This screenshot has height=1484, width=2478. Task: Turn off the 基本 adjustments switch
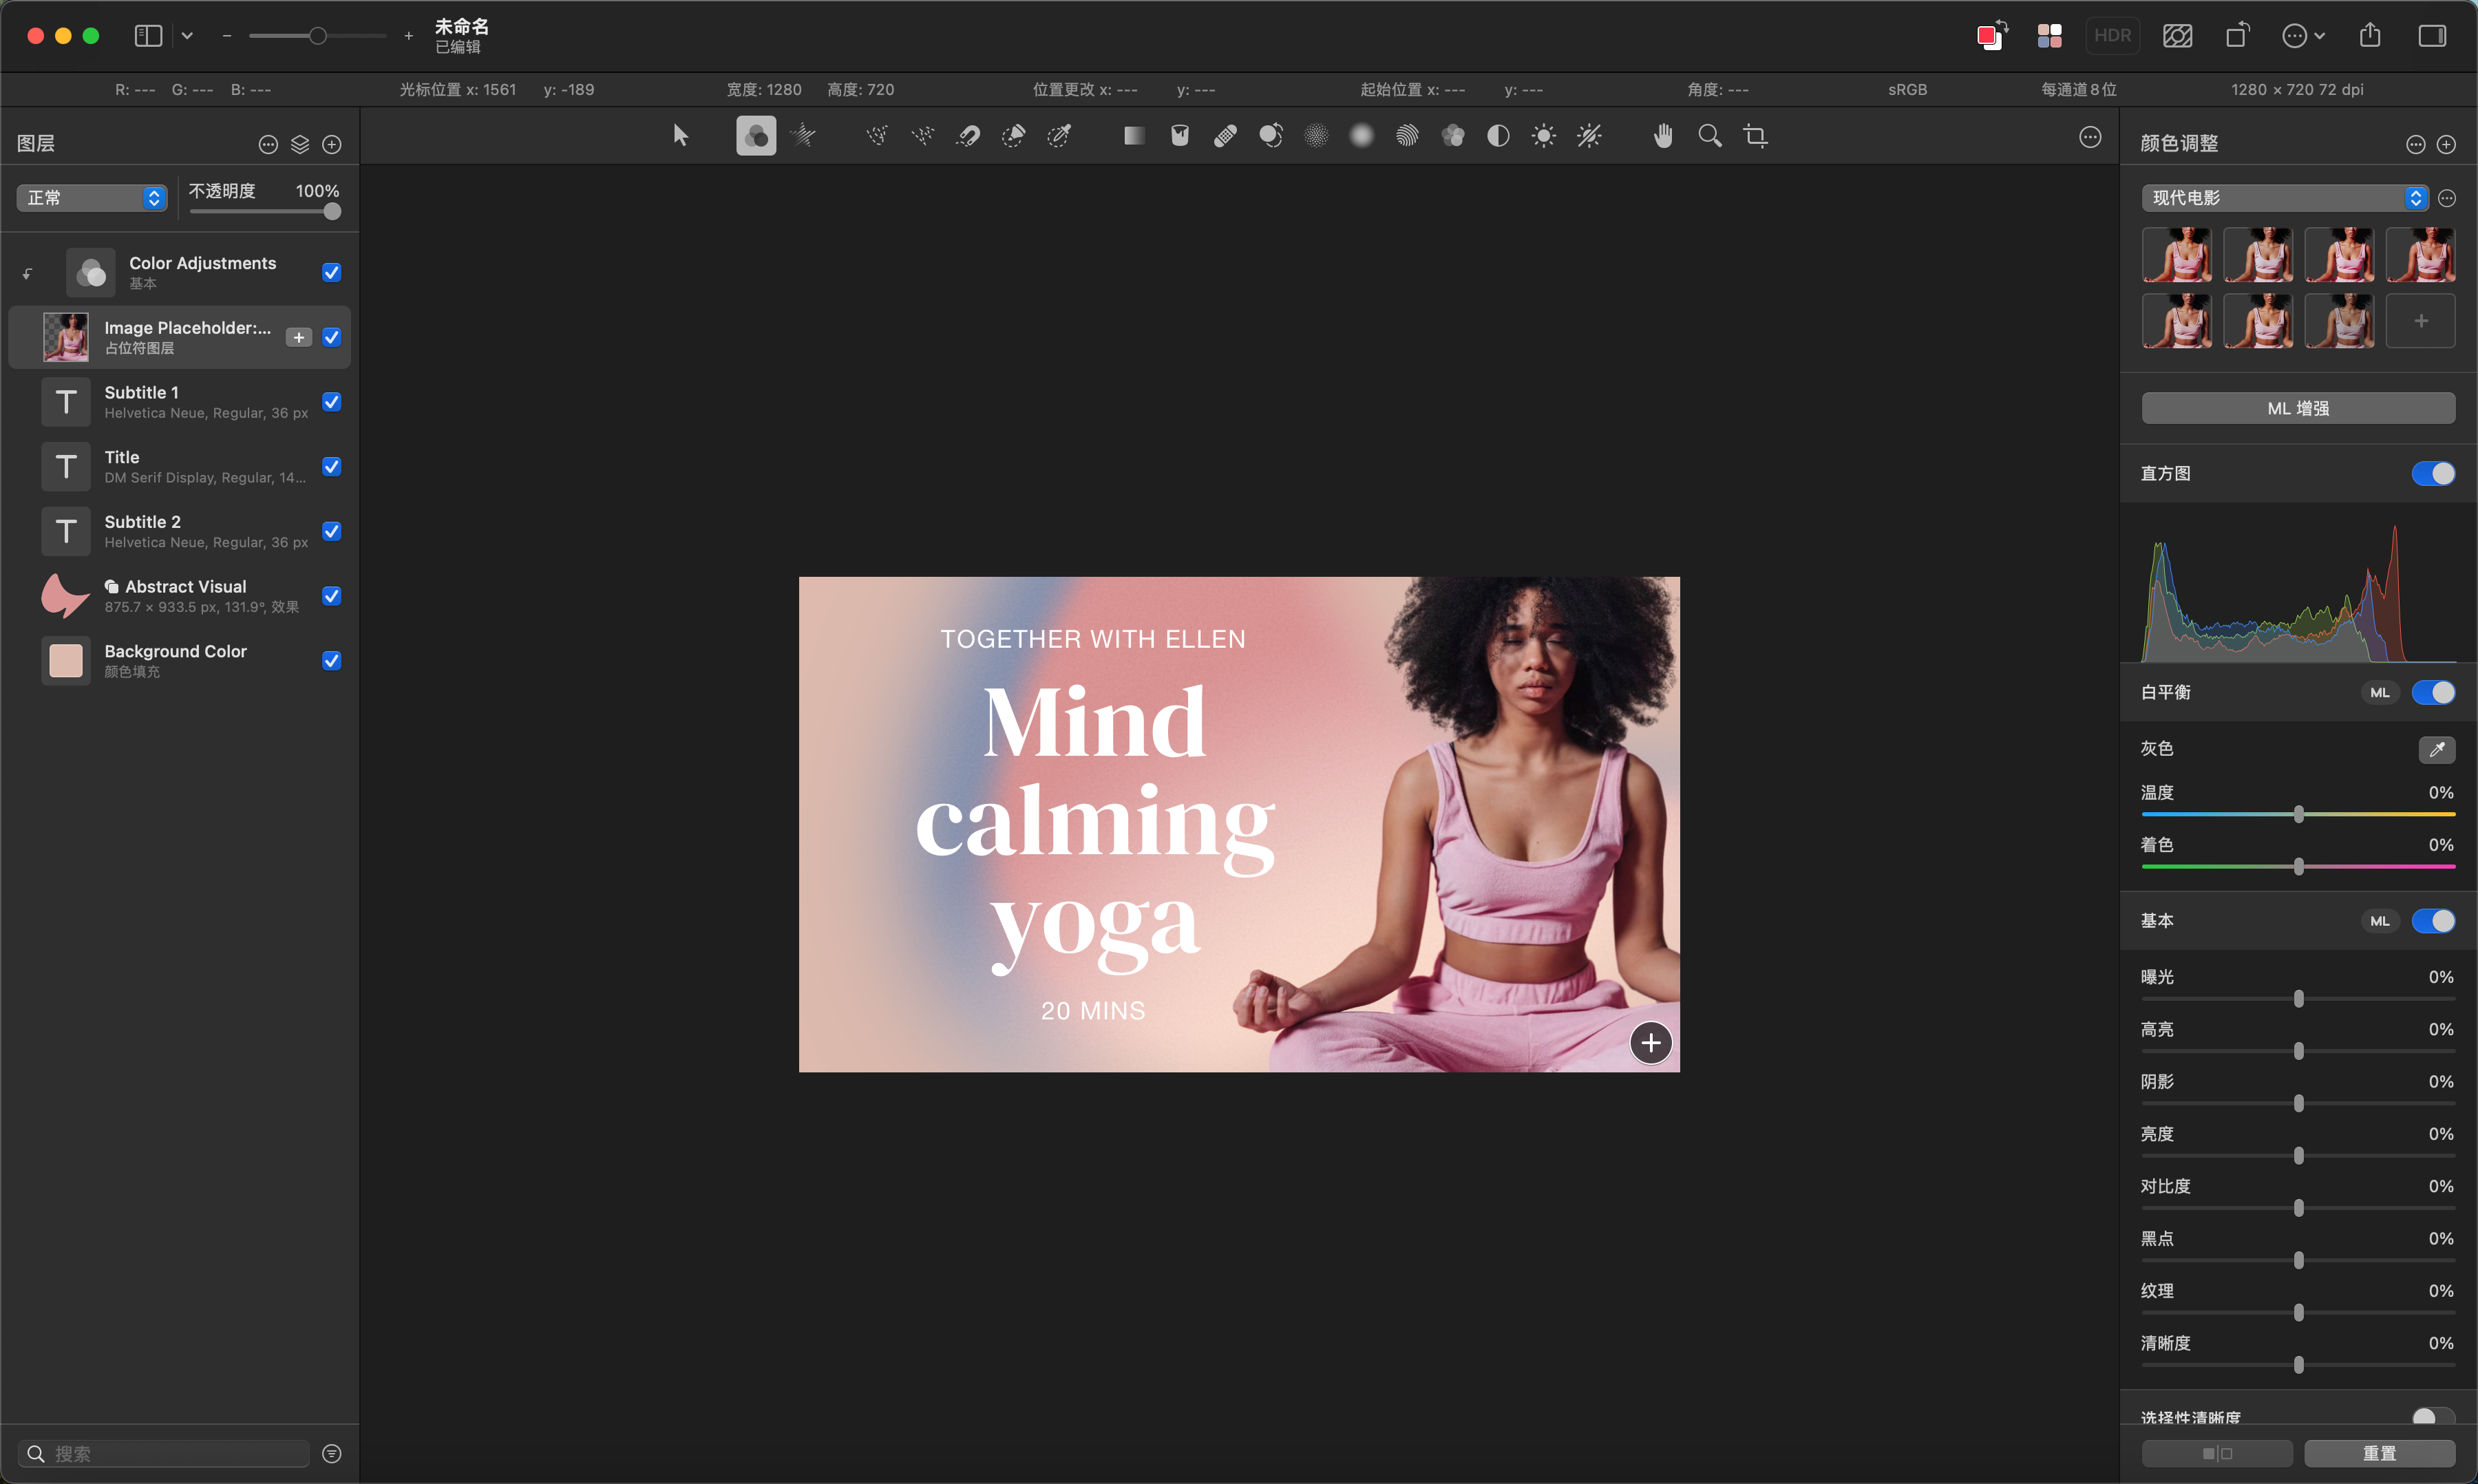pos(2433,921)
